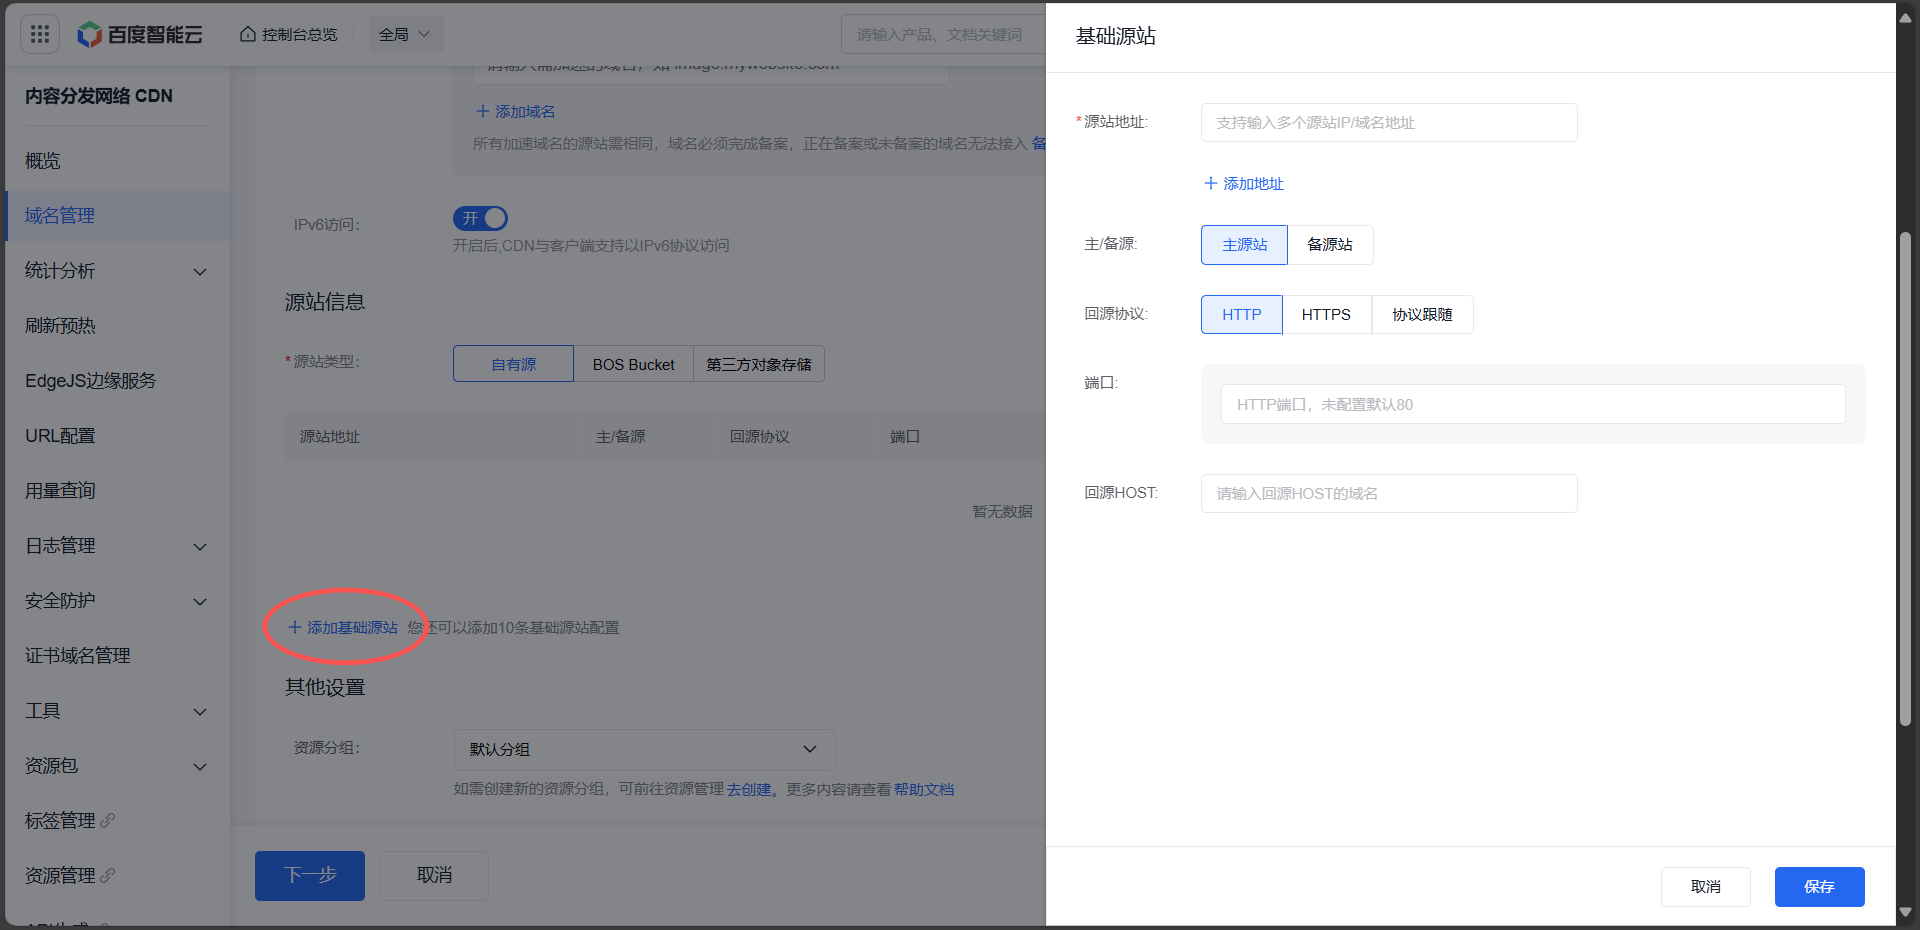Click the console overview home icon
Screen dimensions: 1920x930
[x=248, y=35]
